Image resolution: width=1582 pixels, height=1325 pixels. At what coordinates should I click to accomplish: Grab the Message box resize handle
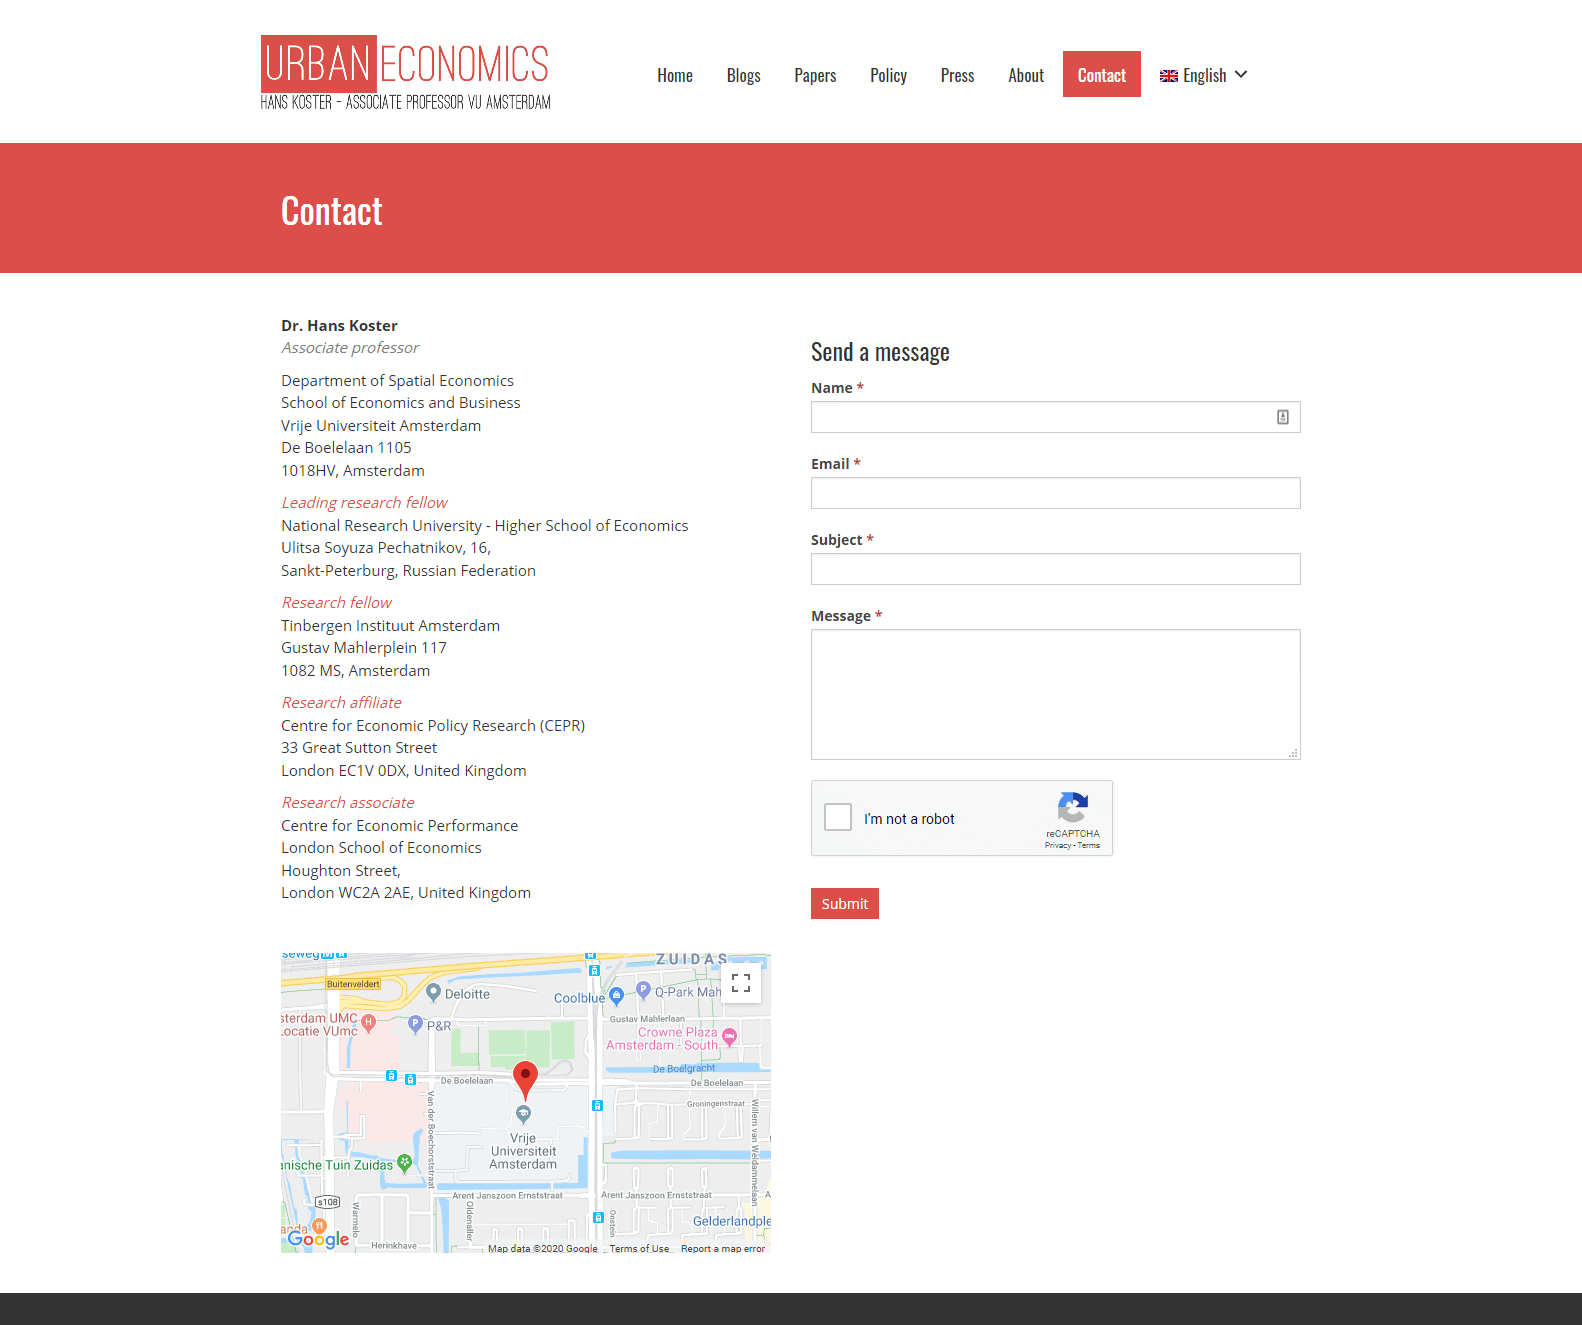(x=1293, y=753)
